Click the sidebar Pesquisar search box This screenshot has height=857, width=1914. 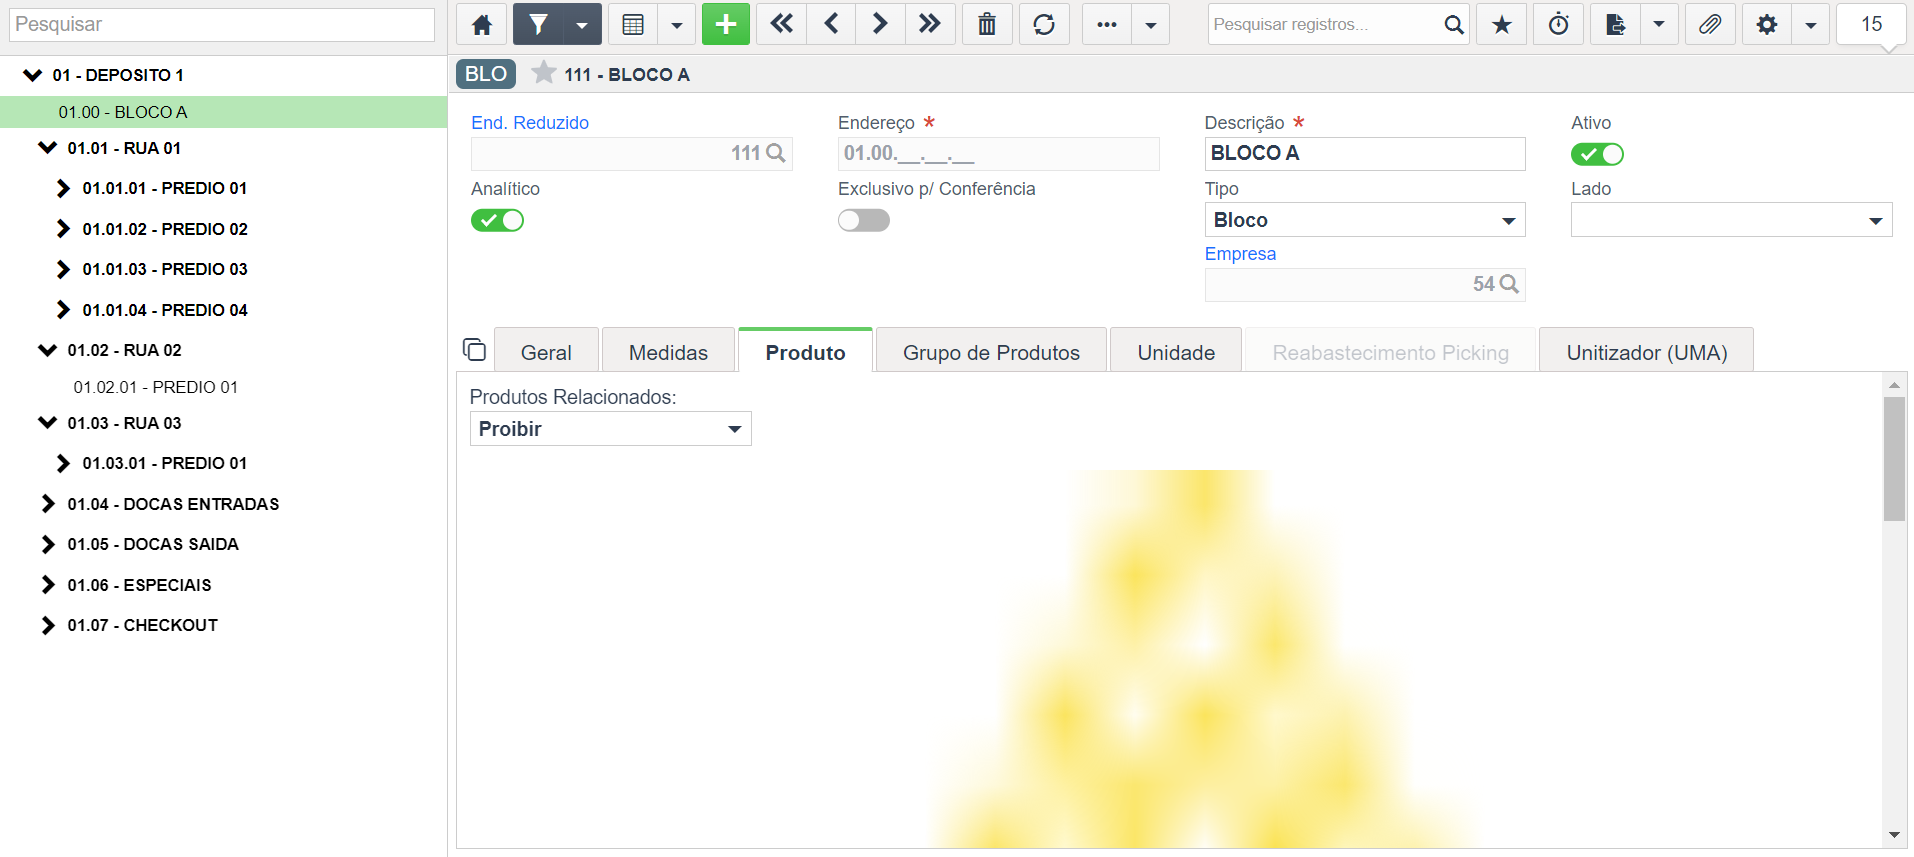click(x=222, y=24)
